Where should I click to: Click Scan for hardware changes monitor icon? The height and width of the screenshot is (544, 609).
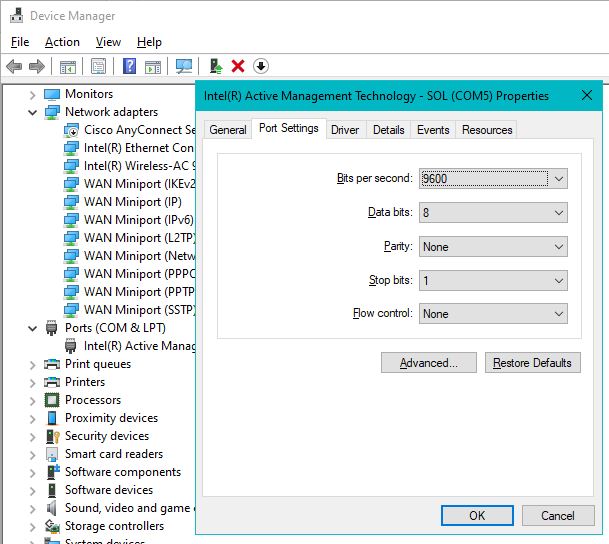coord(184,66)
